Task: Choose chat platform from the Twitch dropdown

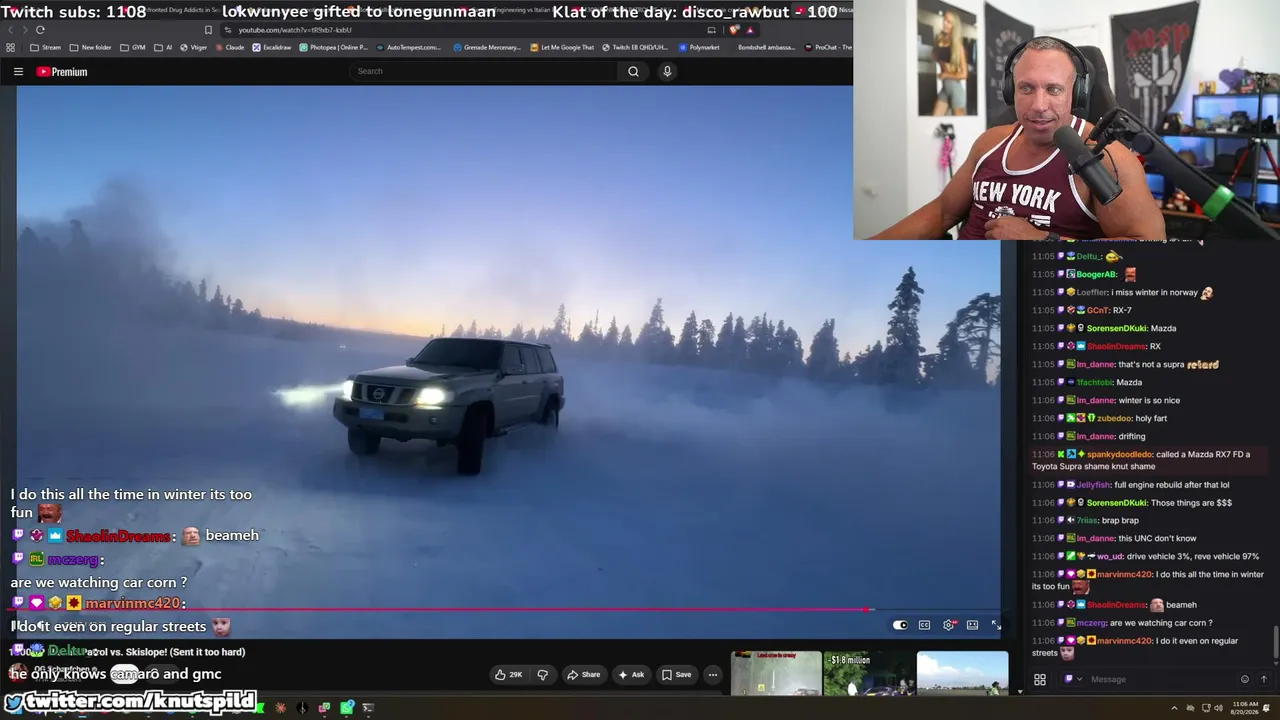Action: [1071, 679]
